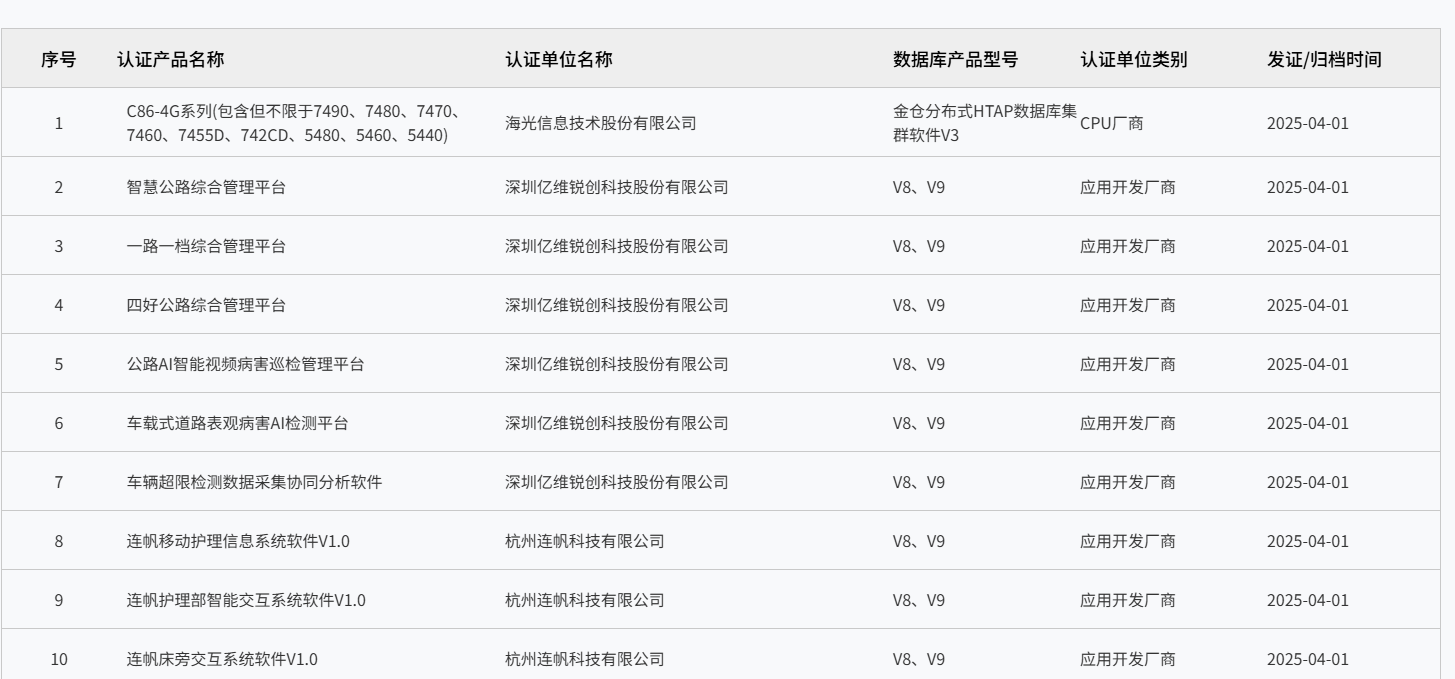Select 连帆床旁交互系统软件V1.0 entry
Screen dimensions: 1455x679
coord(222,659)
